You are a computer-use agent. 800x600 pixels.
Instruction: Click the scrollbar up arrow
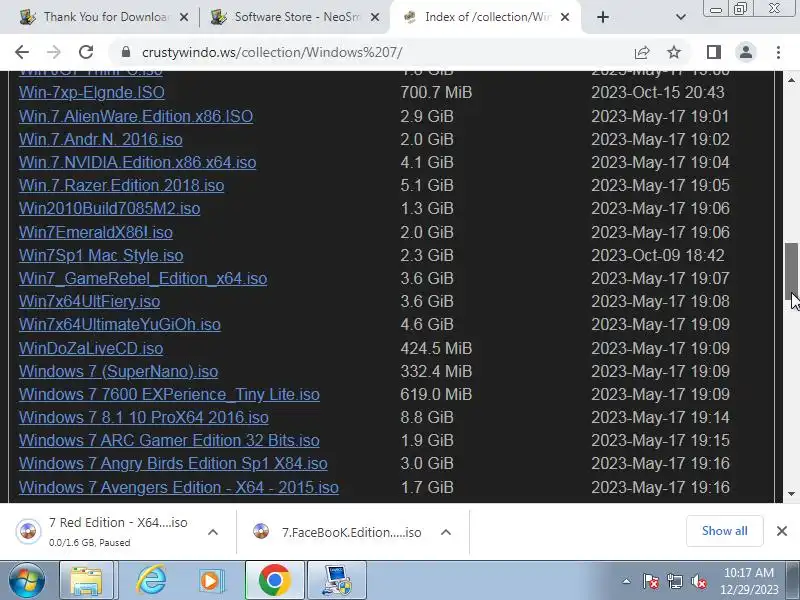click(x=791, y=80)
